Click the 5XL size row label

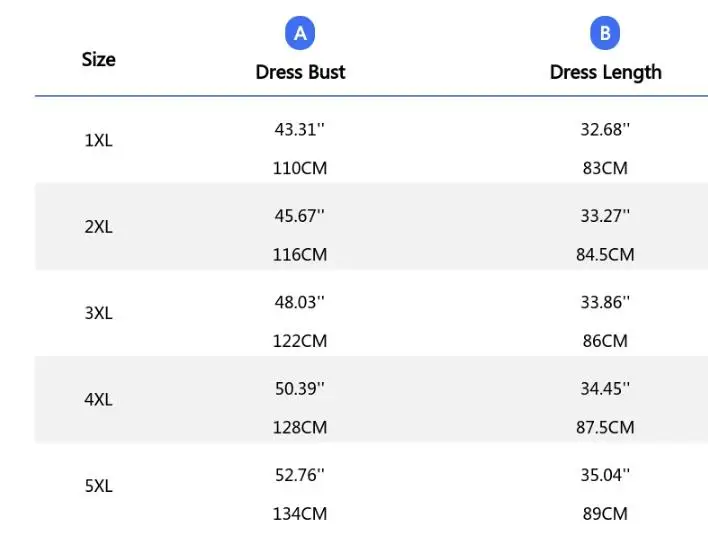tap(98, 486)
